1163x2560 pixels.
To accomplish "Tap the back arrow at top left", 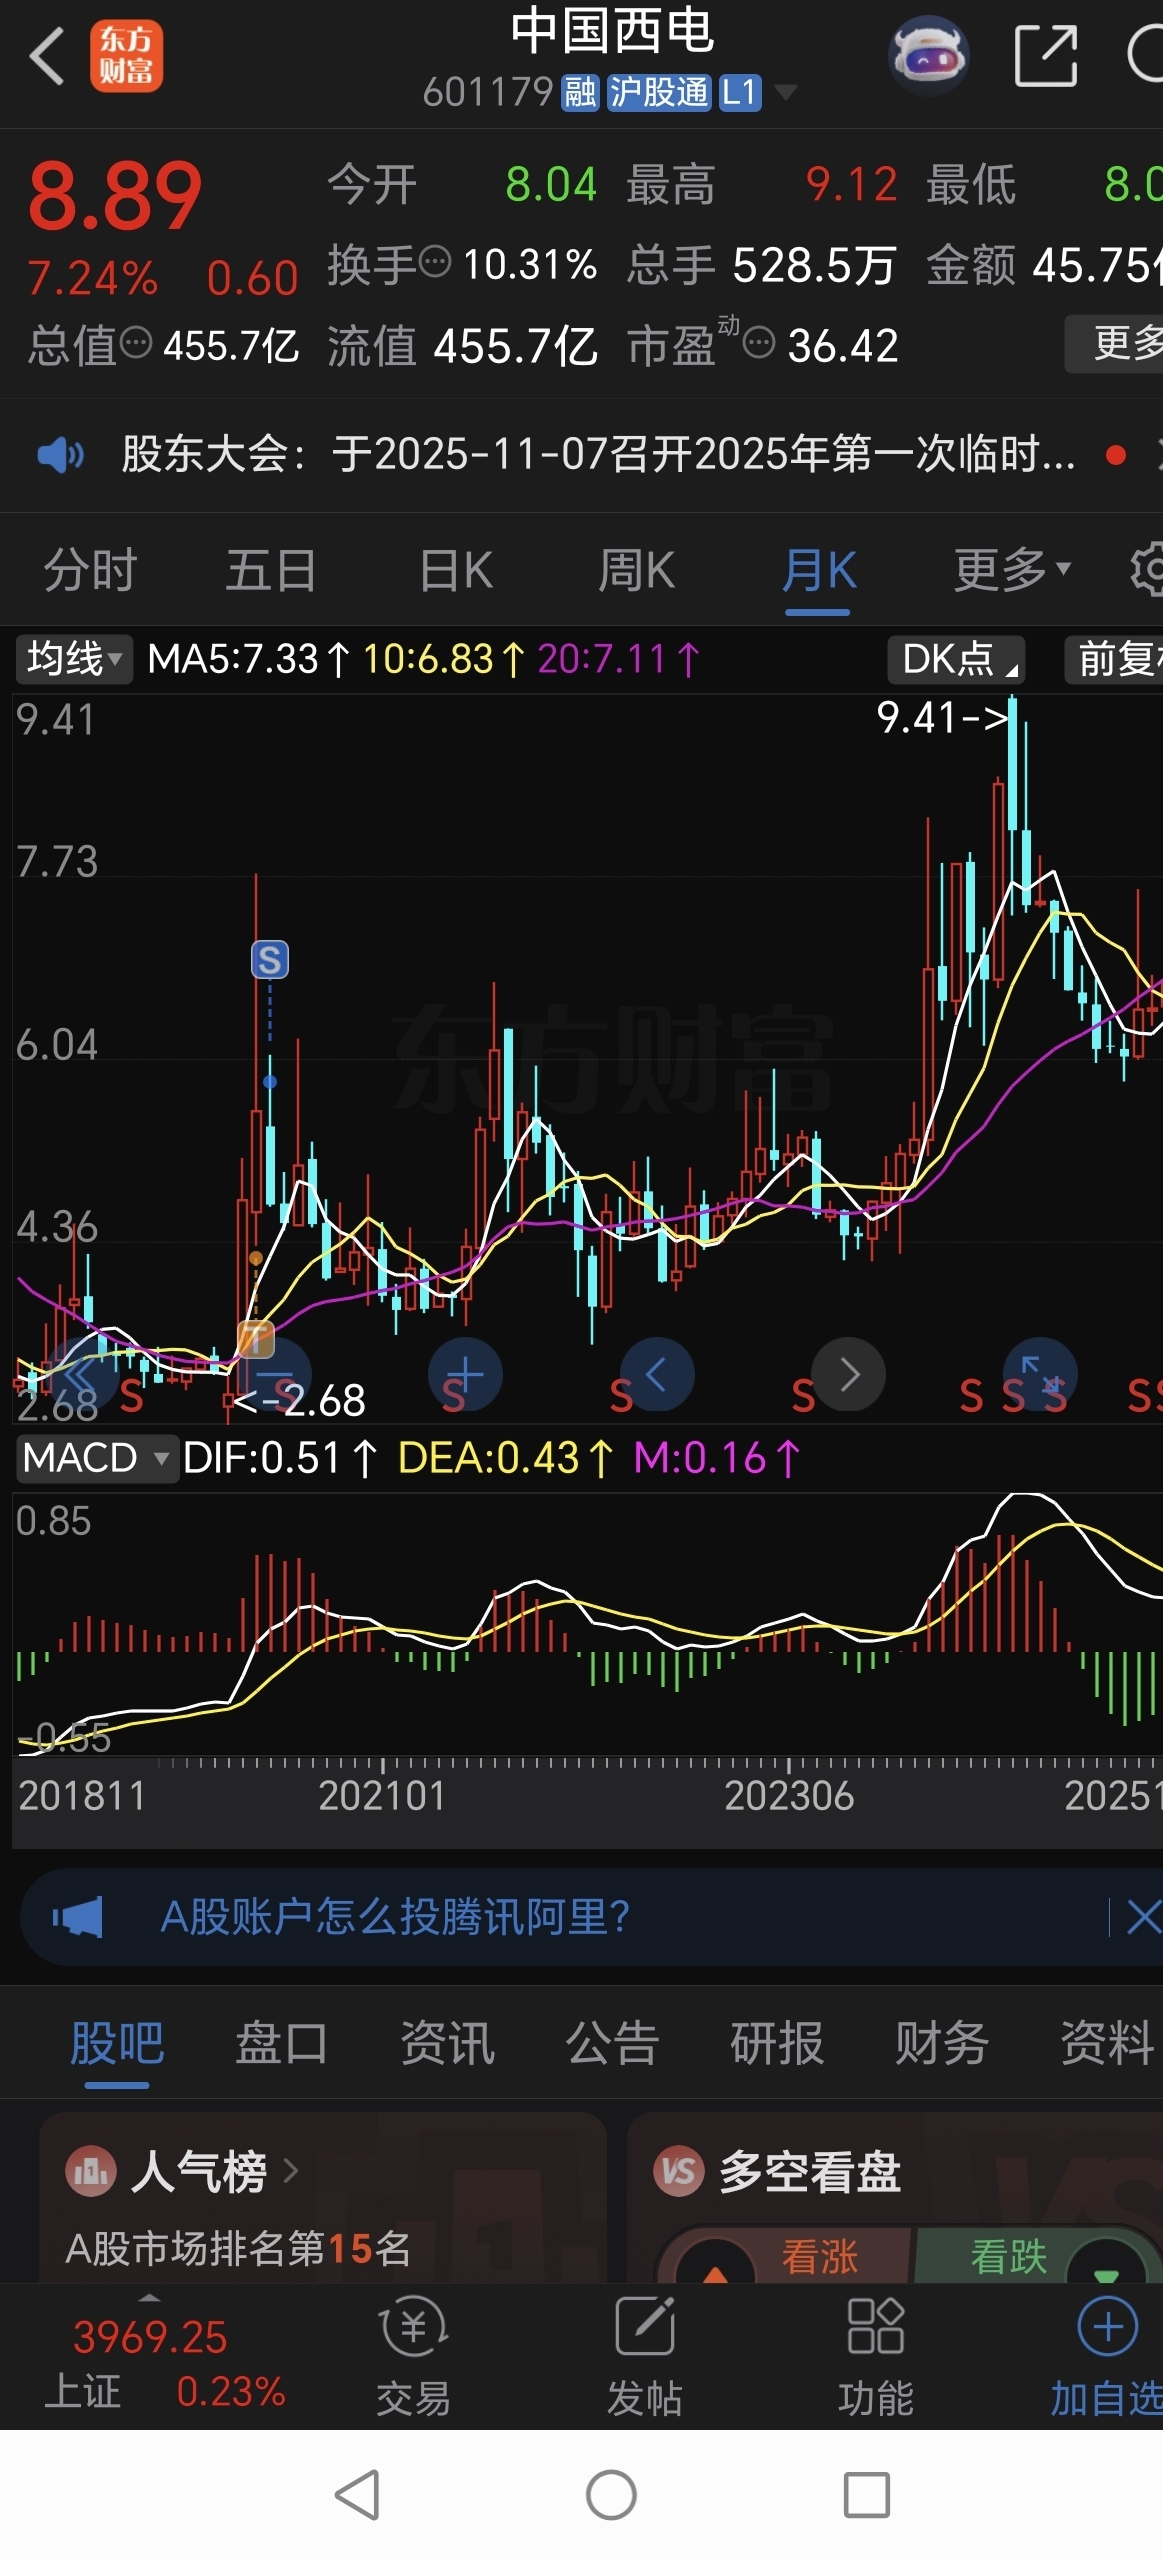I will click(47, 56).
